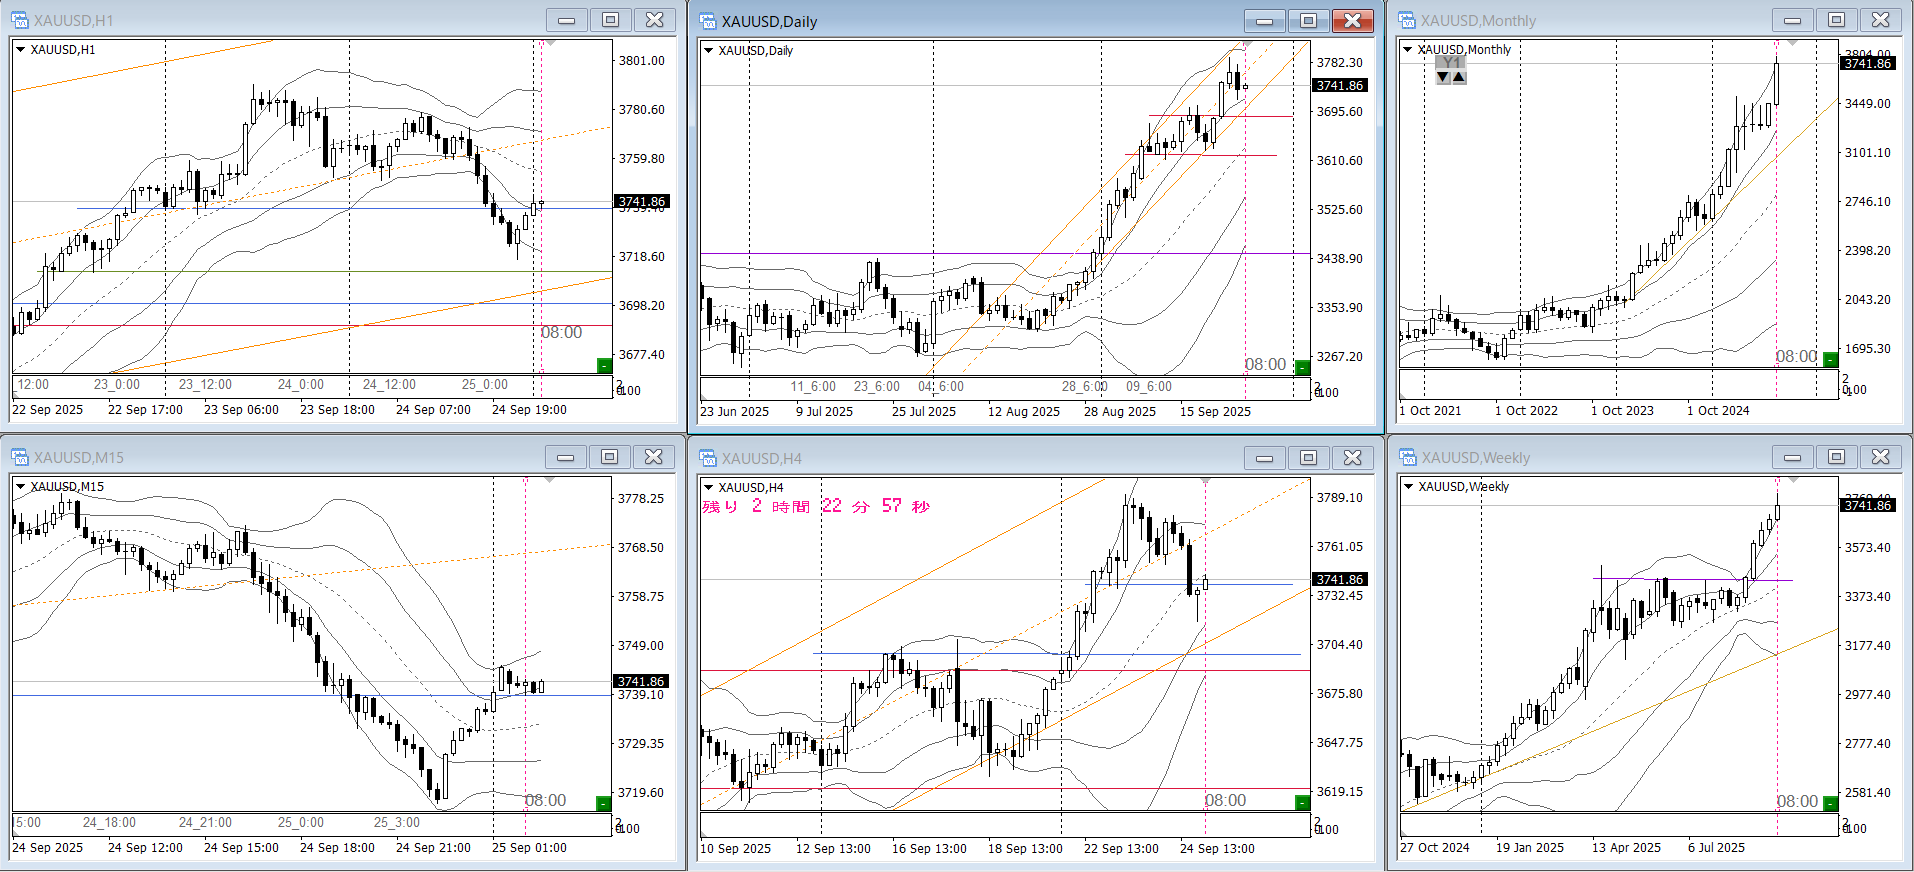This screenshot has width=1914, height=872.
Task: Toggle the green minus button on H1 chart
Action: (604, 366)
